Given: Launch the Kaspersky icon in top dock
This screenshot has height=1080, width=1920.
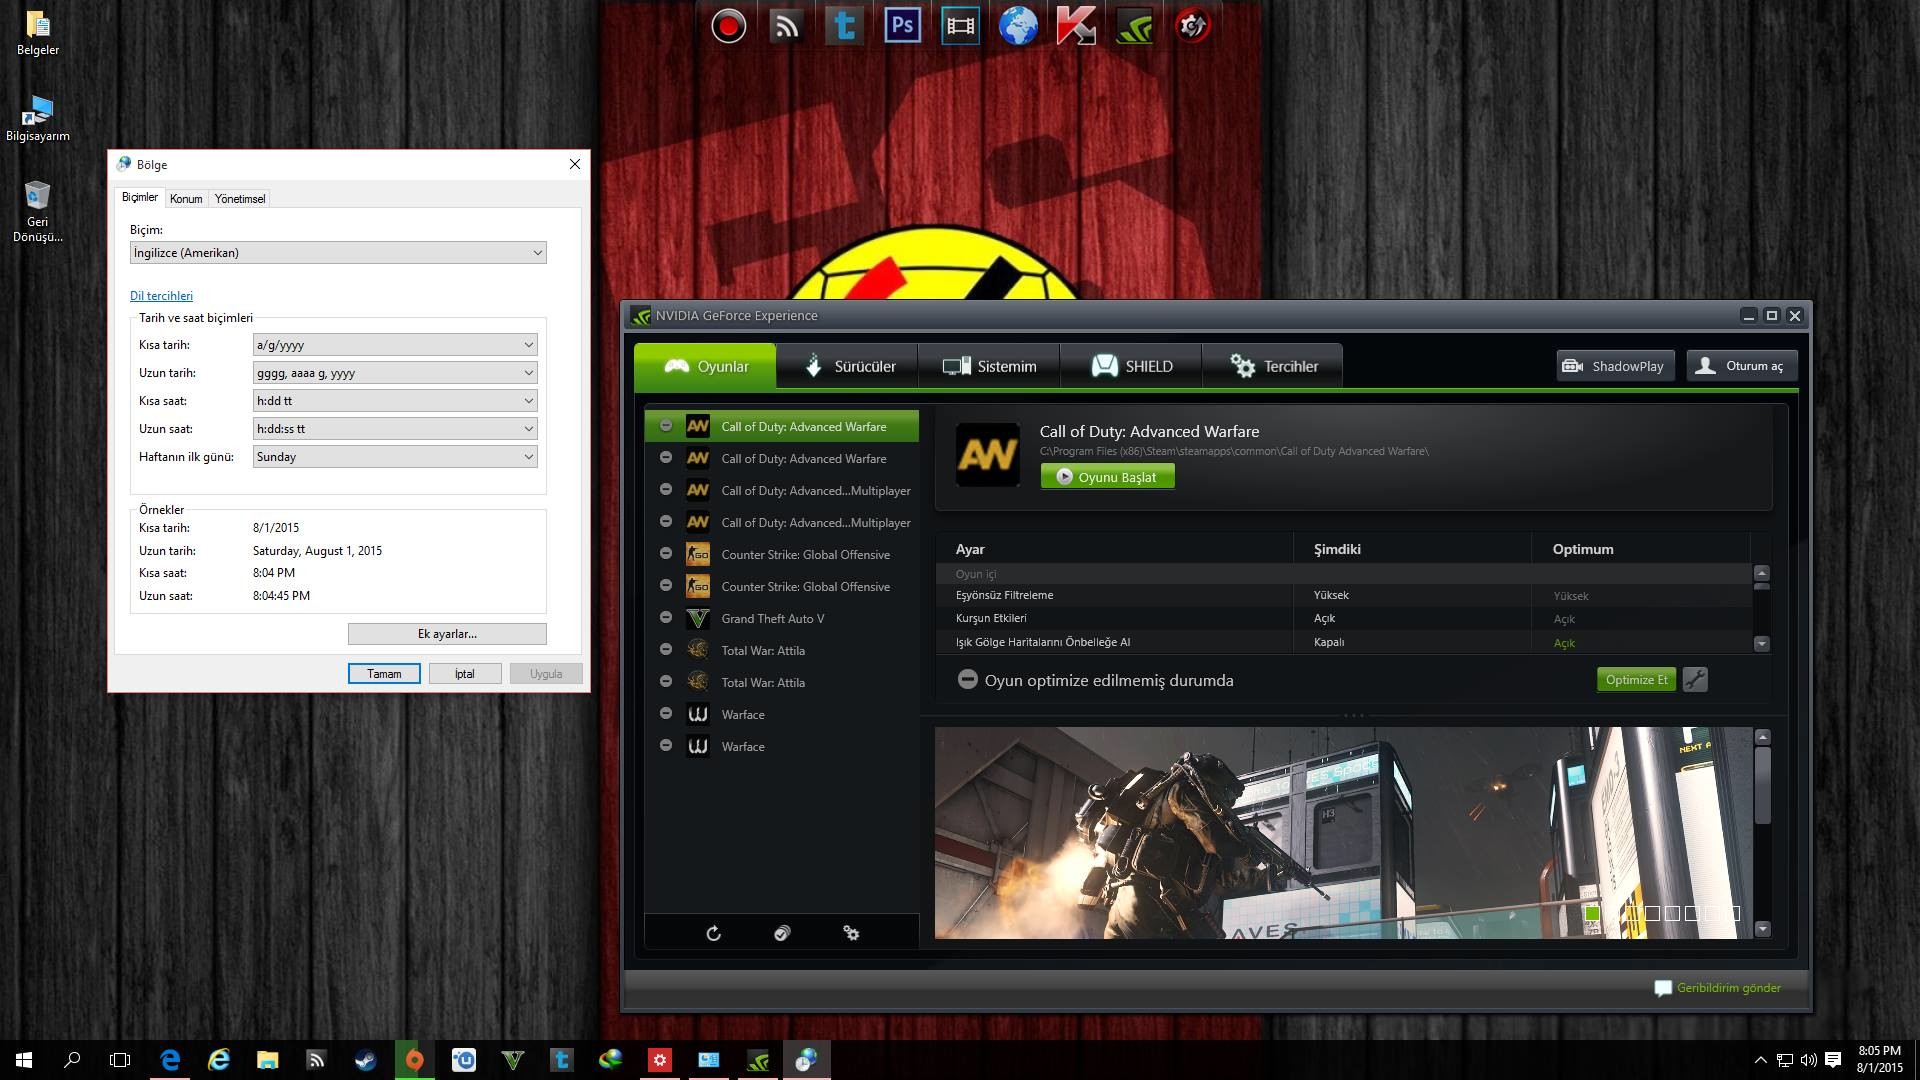Looking at the screenshot, I should tap(1076, 26).
